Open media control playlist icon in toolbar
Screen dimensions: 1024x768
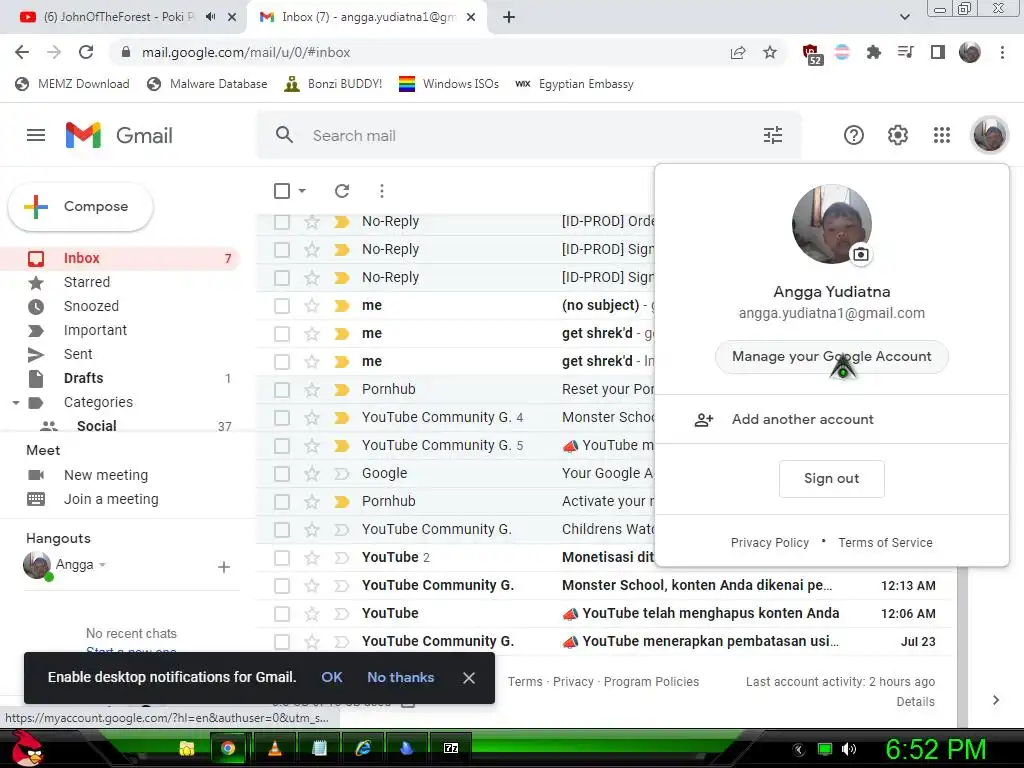click(905, 52)
